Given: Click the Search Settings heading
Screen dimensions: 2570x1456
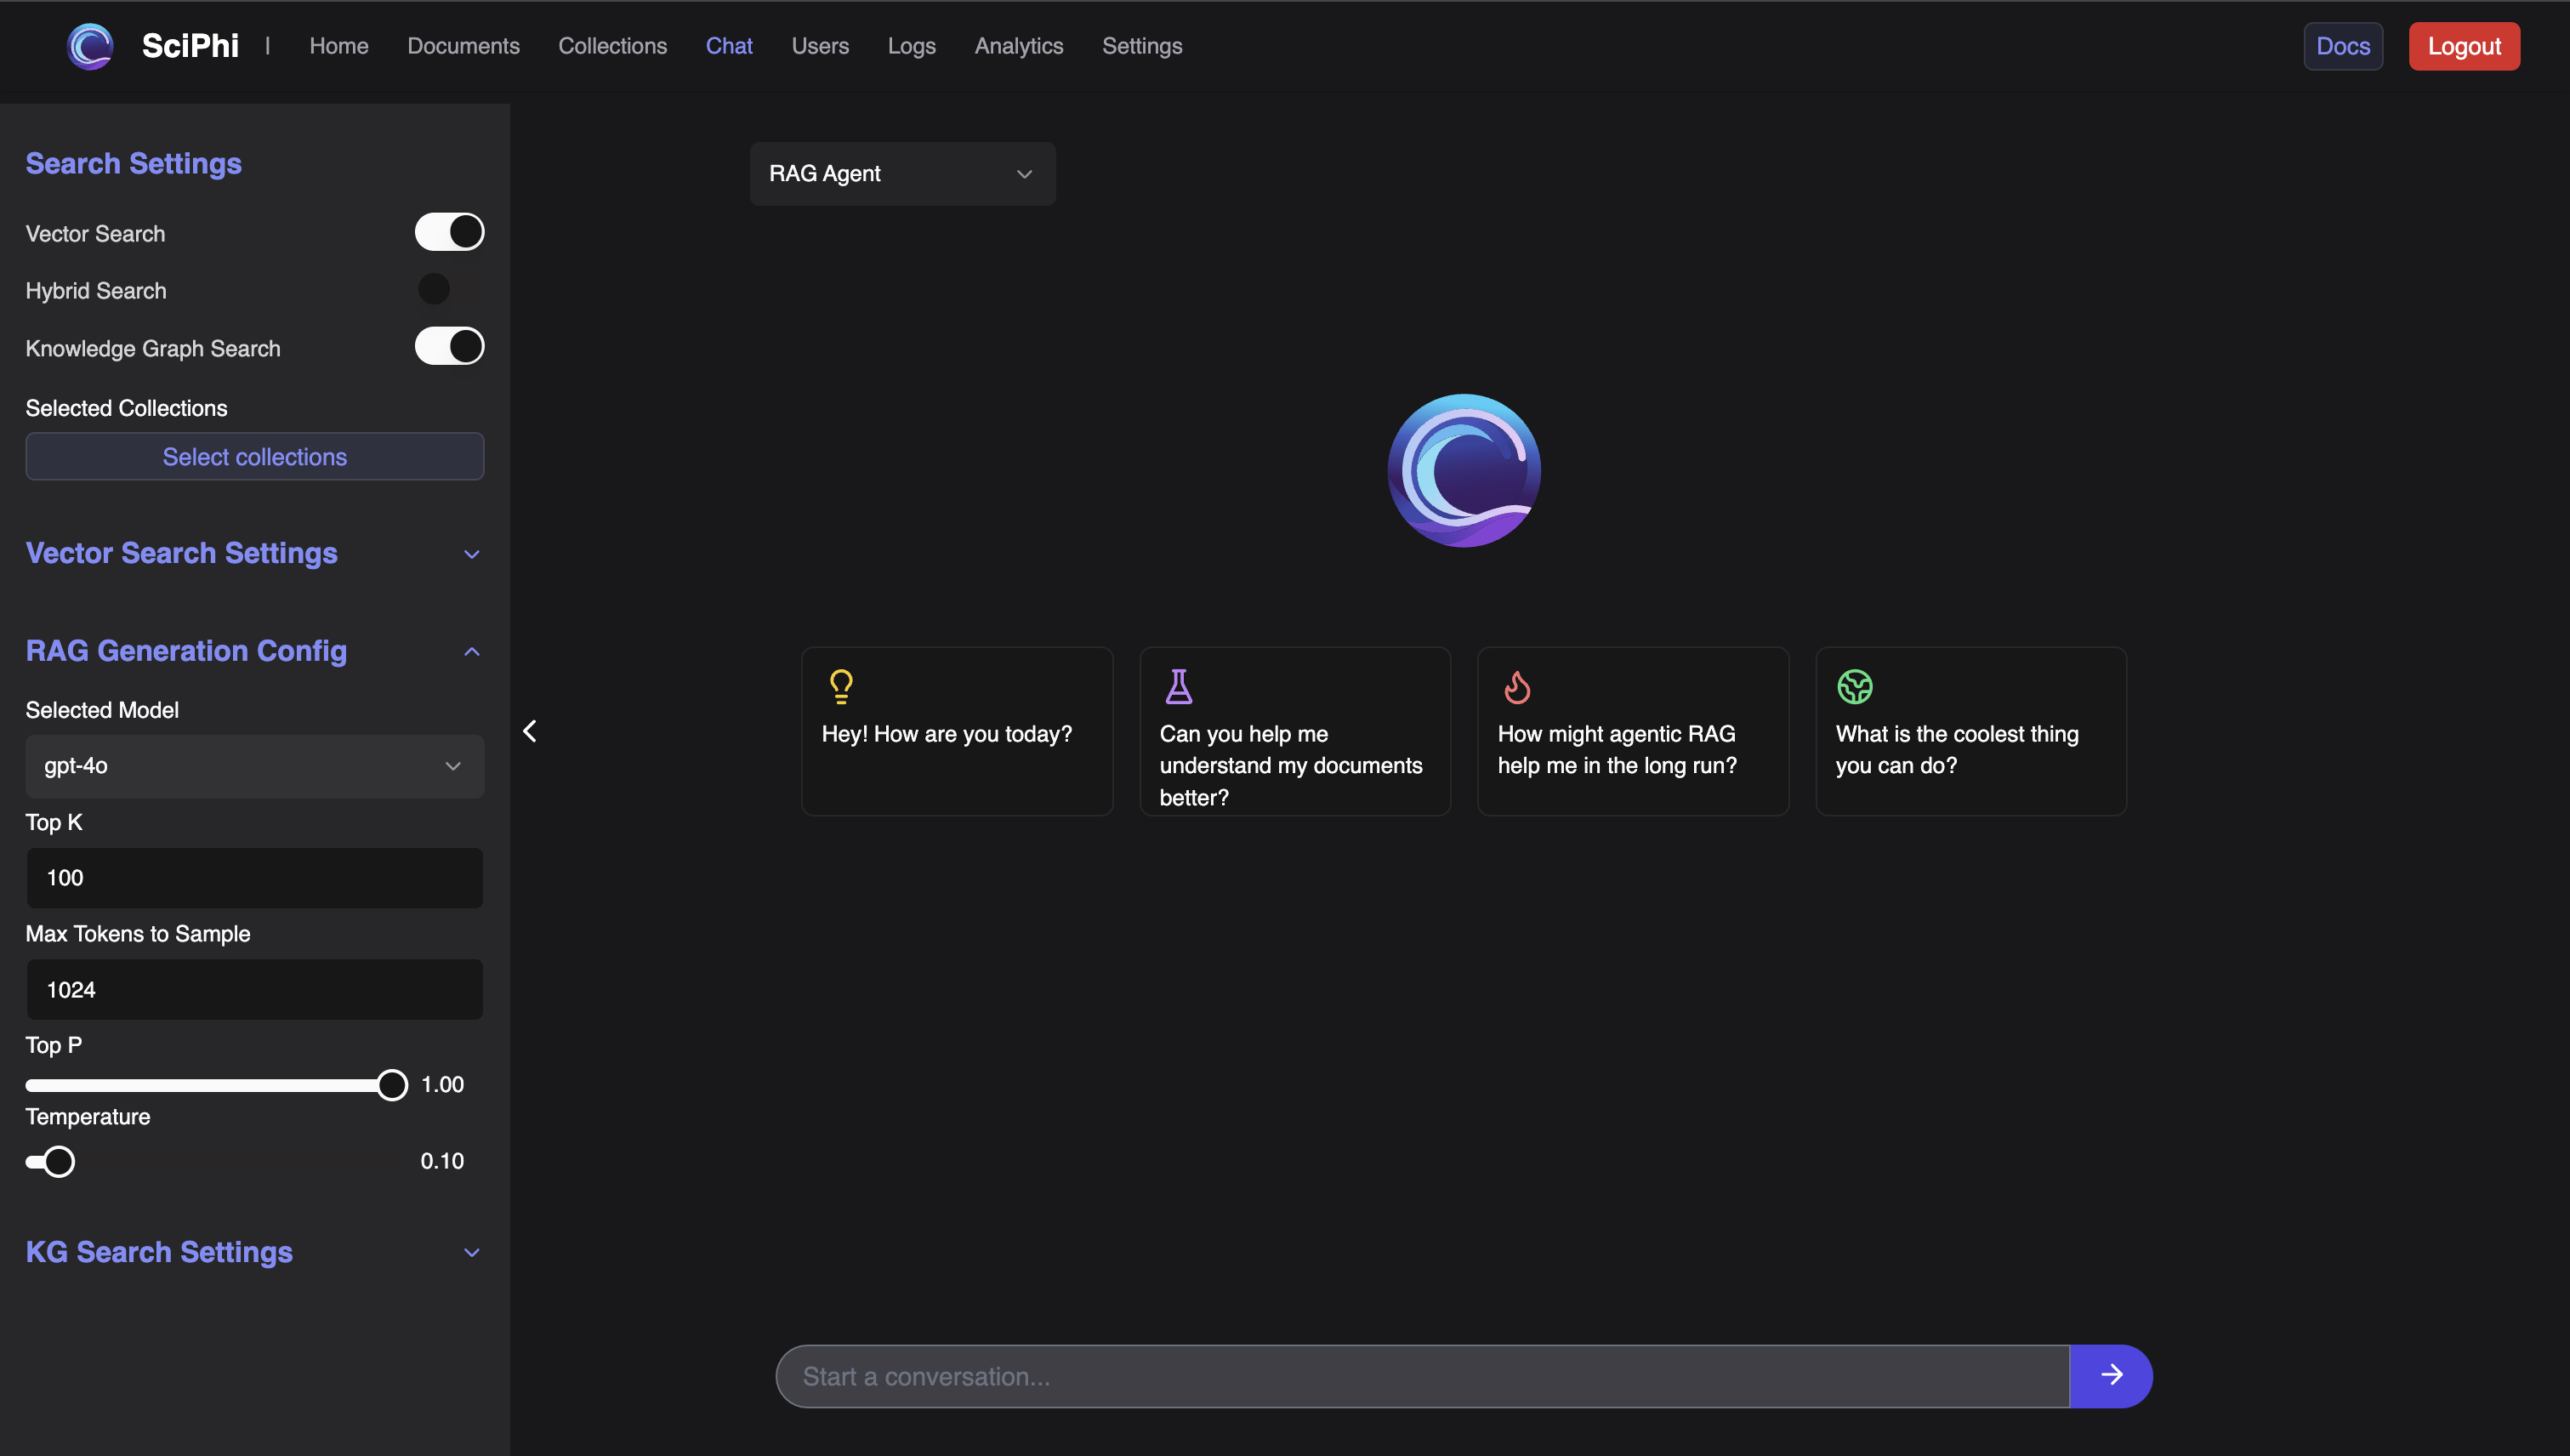Looking at the screenshot, I should pos(133,163).
